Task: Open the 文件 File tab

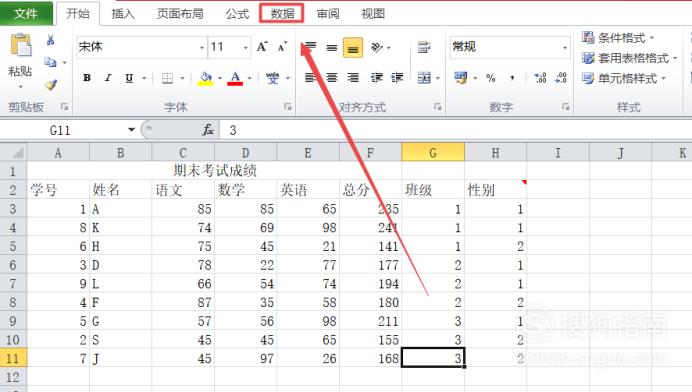Action: click(26, 14)
